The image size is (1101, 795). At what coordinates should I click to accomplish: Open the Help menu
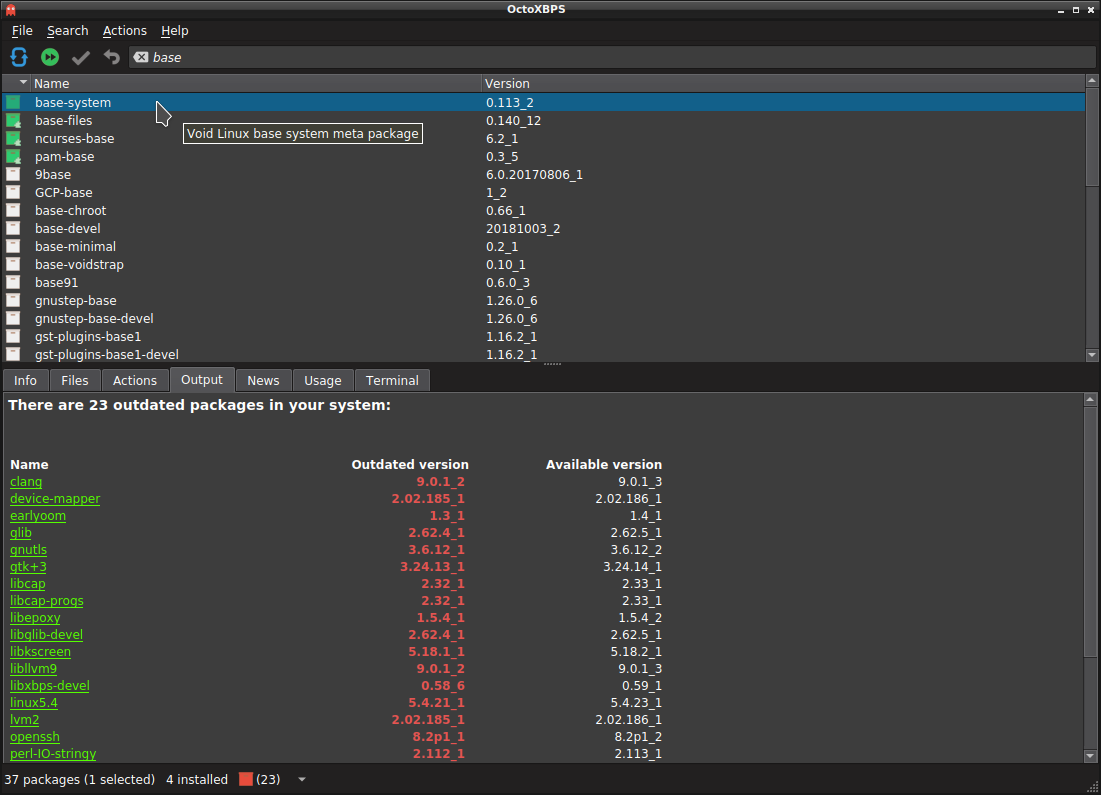point(174,31)
